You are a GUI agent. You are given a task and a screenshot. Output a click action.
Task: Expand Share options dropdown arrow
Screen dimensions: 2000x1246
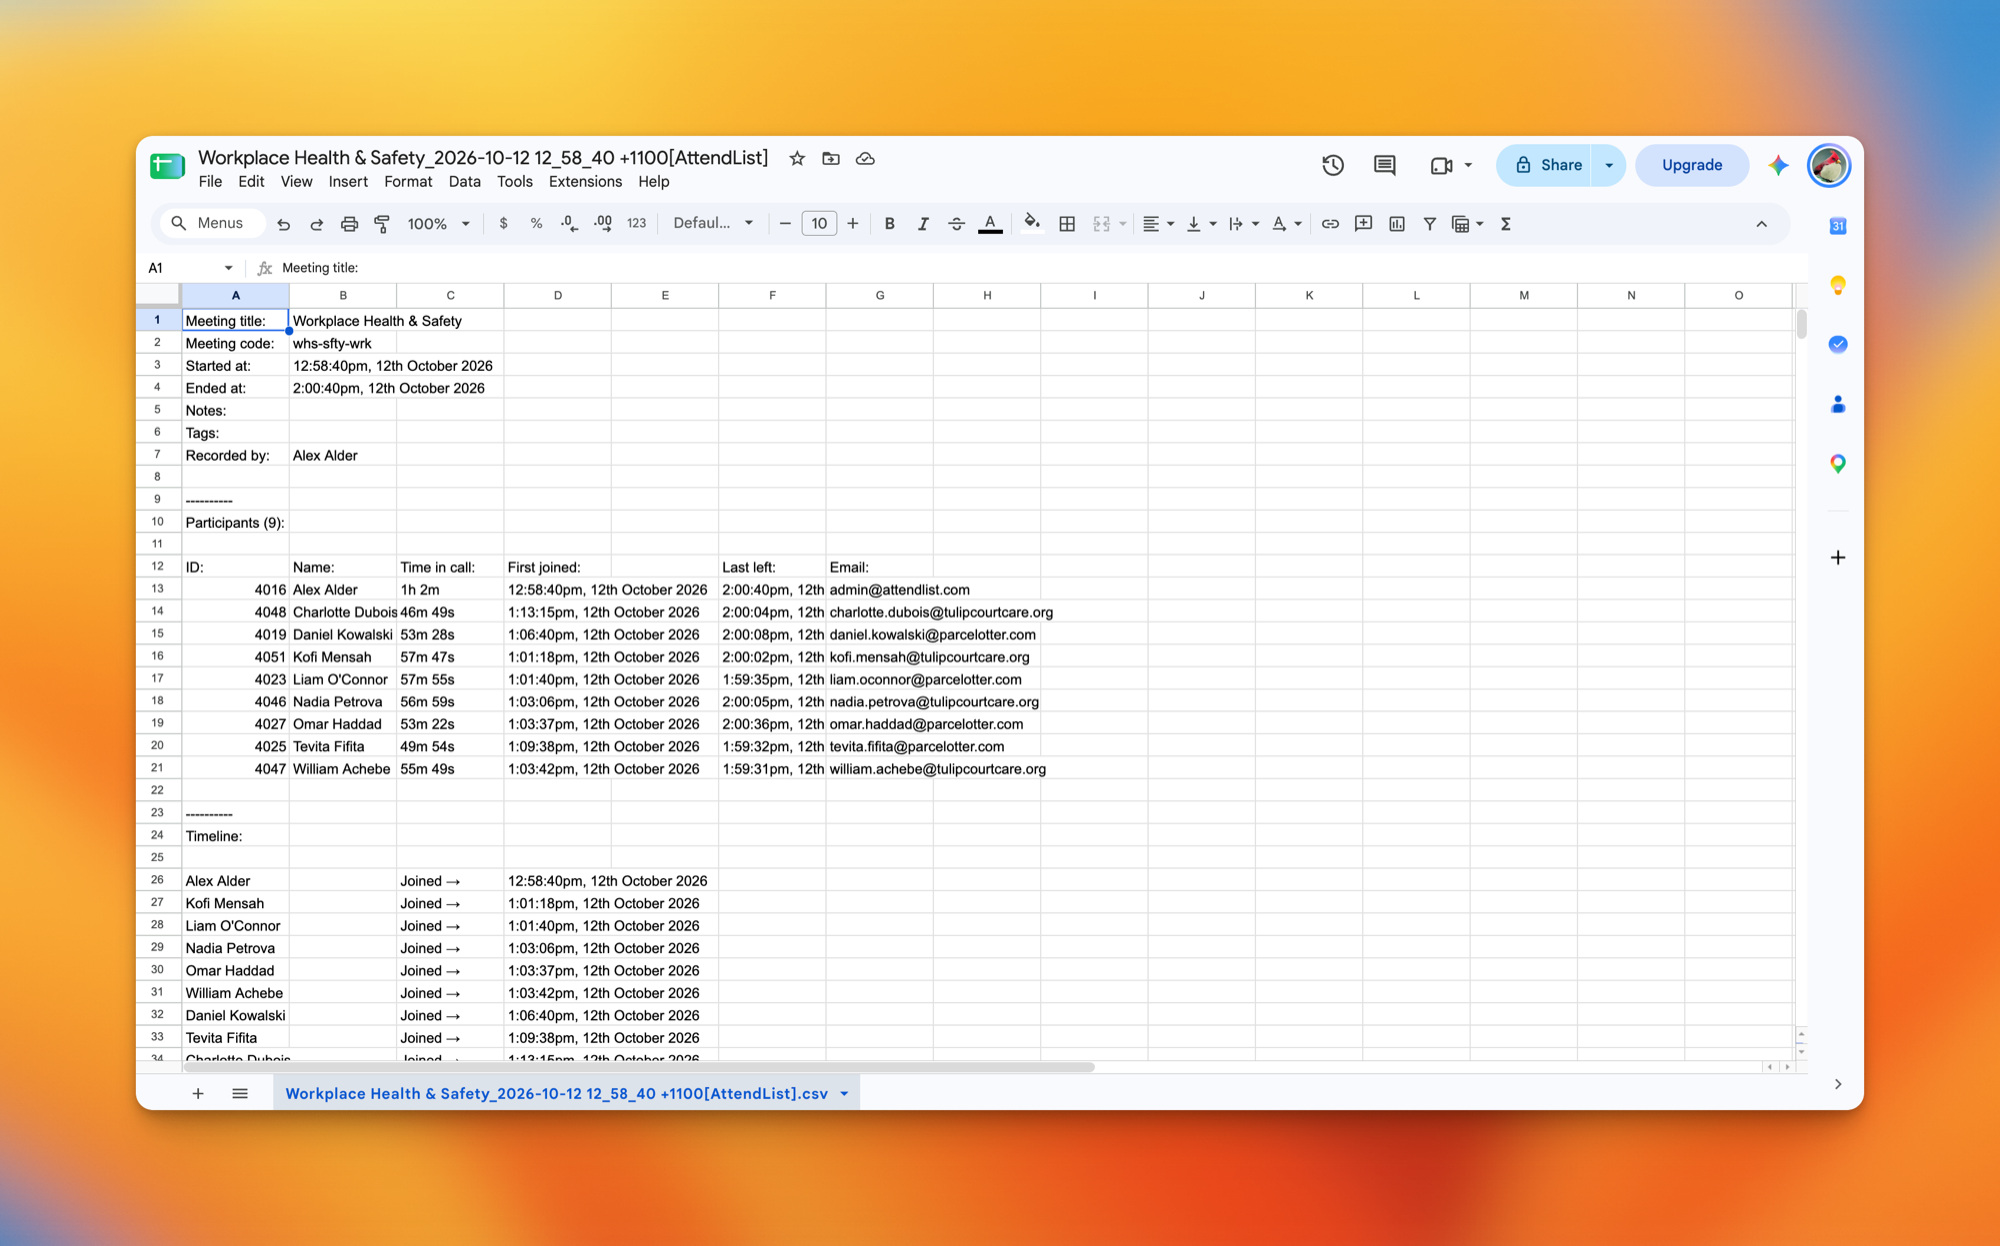(1609, 165)
